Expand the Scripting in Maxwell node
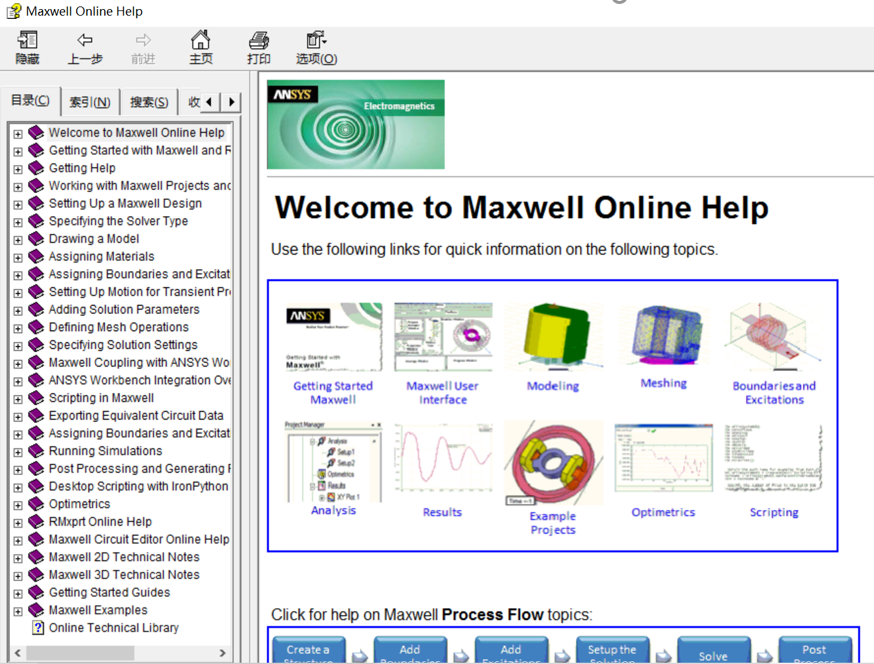Image resolution: width=874 pixels, height=664 pixels. (18, 399)
